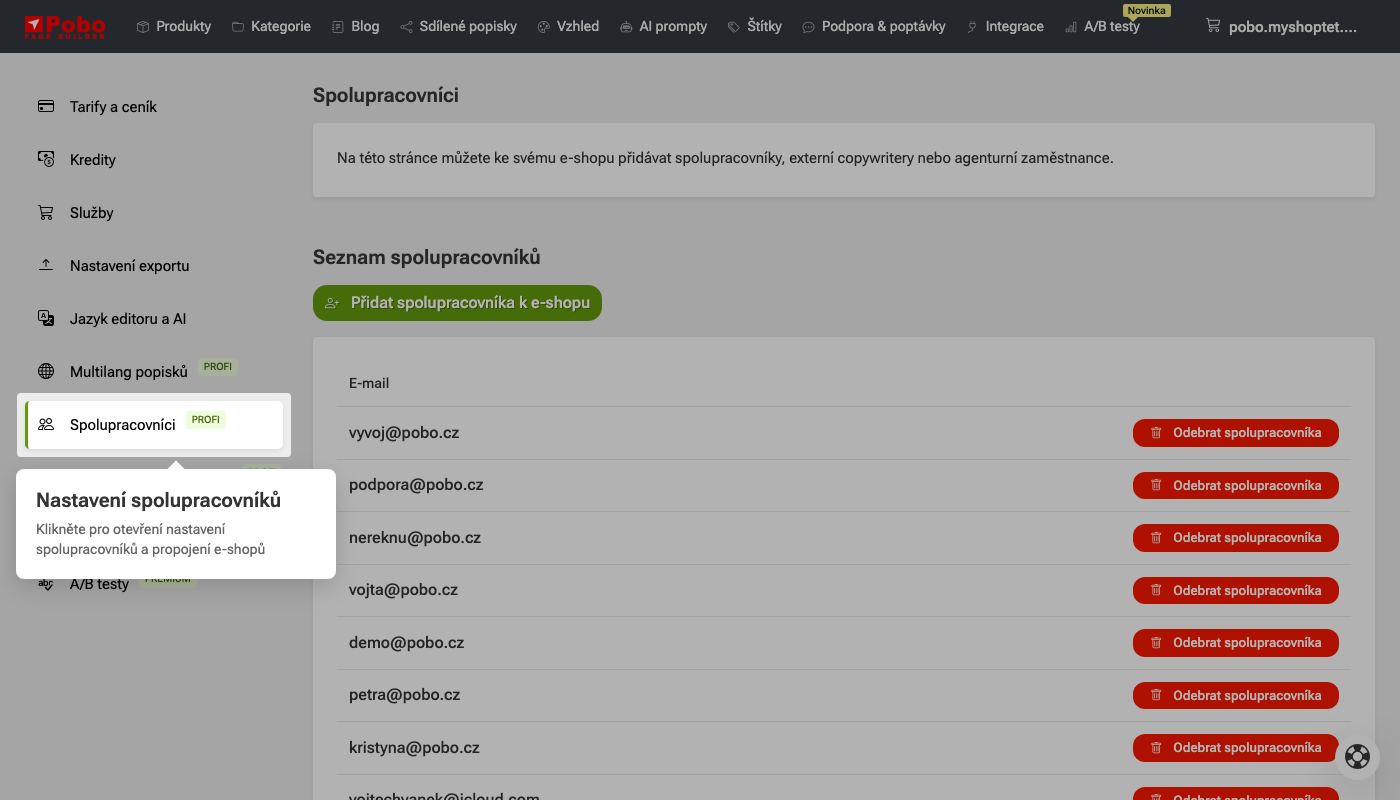This screenshot has width=1400, height=800.
Task: Click the Tarify a ceník card icon
Action: [46, 106]
